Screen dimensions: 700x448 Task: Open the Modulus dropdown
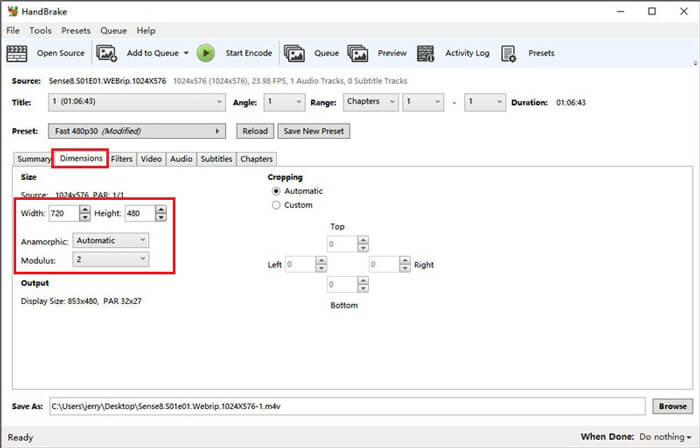coord(111,259)
